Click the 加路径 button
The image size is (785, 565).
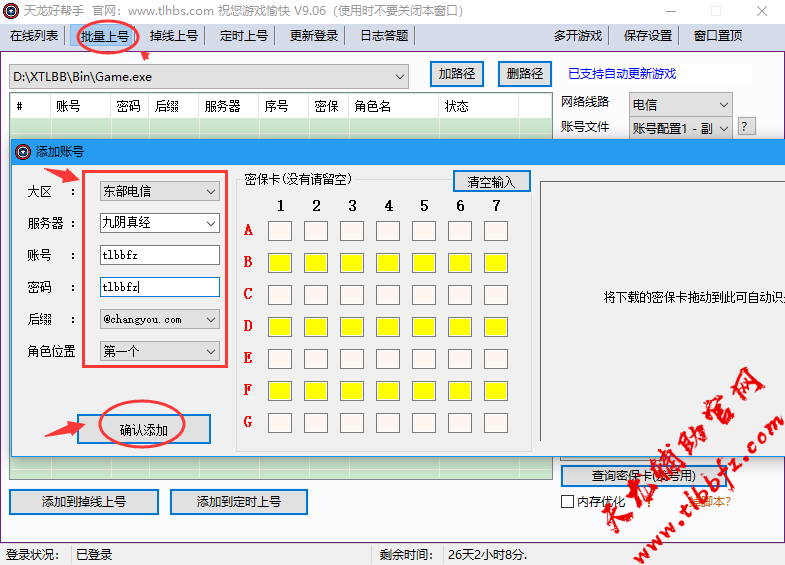click(x=457, y=74)
